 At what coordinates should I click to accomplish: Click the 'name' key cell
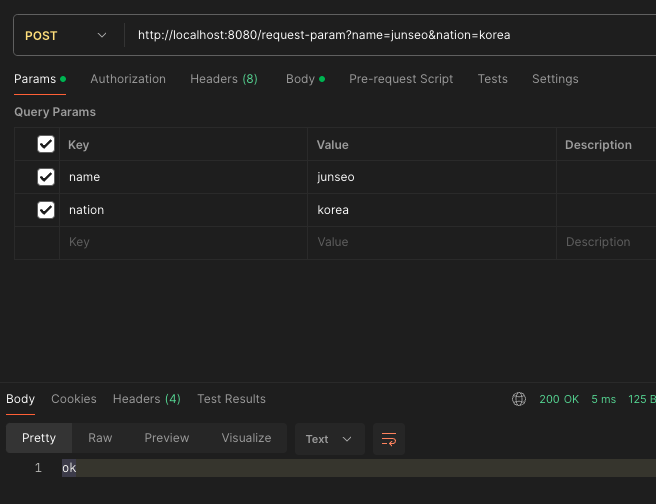(x=183, y=177)
